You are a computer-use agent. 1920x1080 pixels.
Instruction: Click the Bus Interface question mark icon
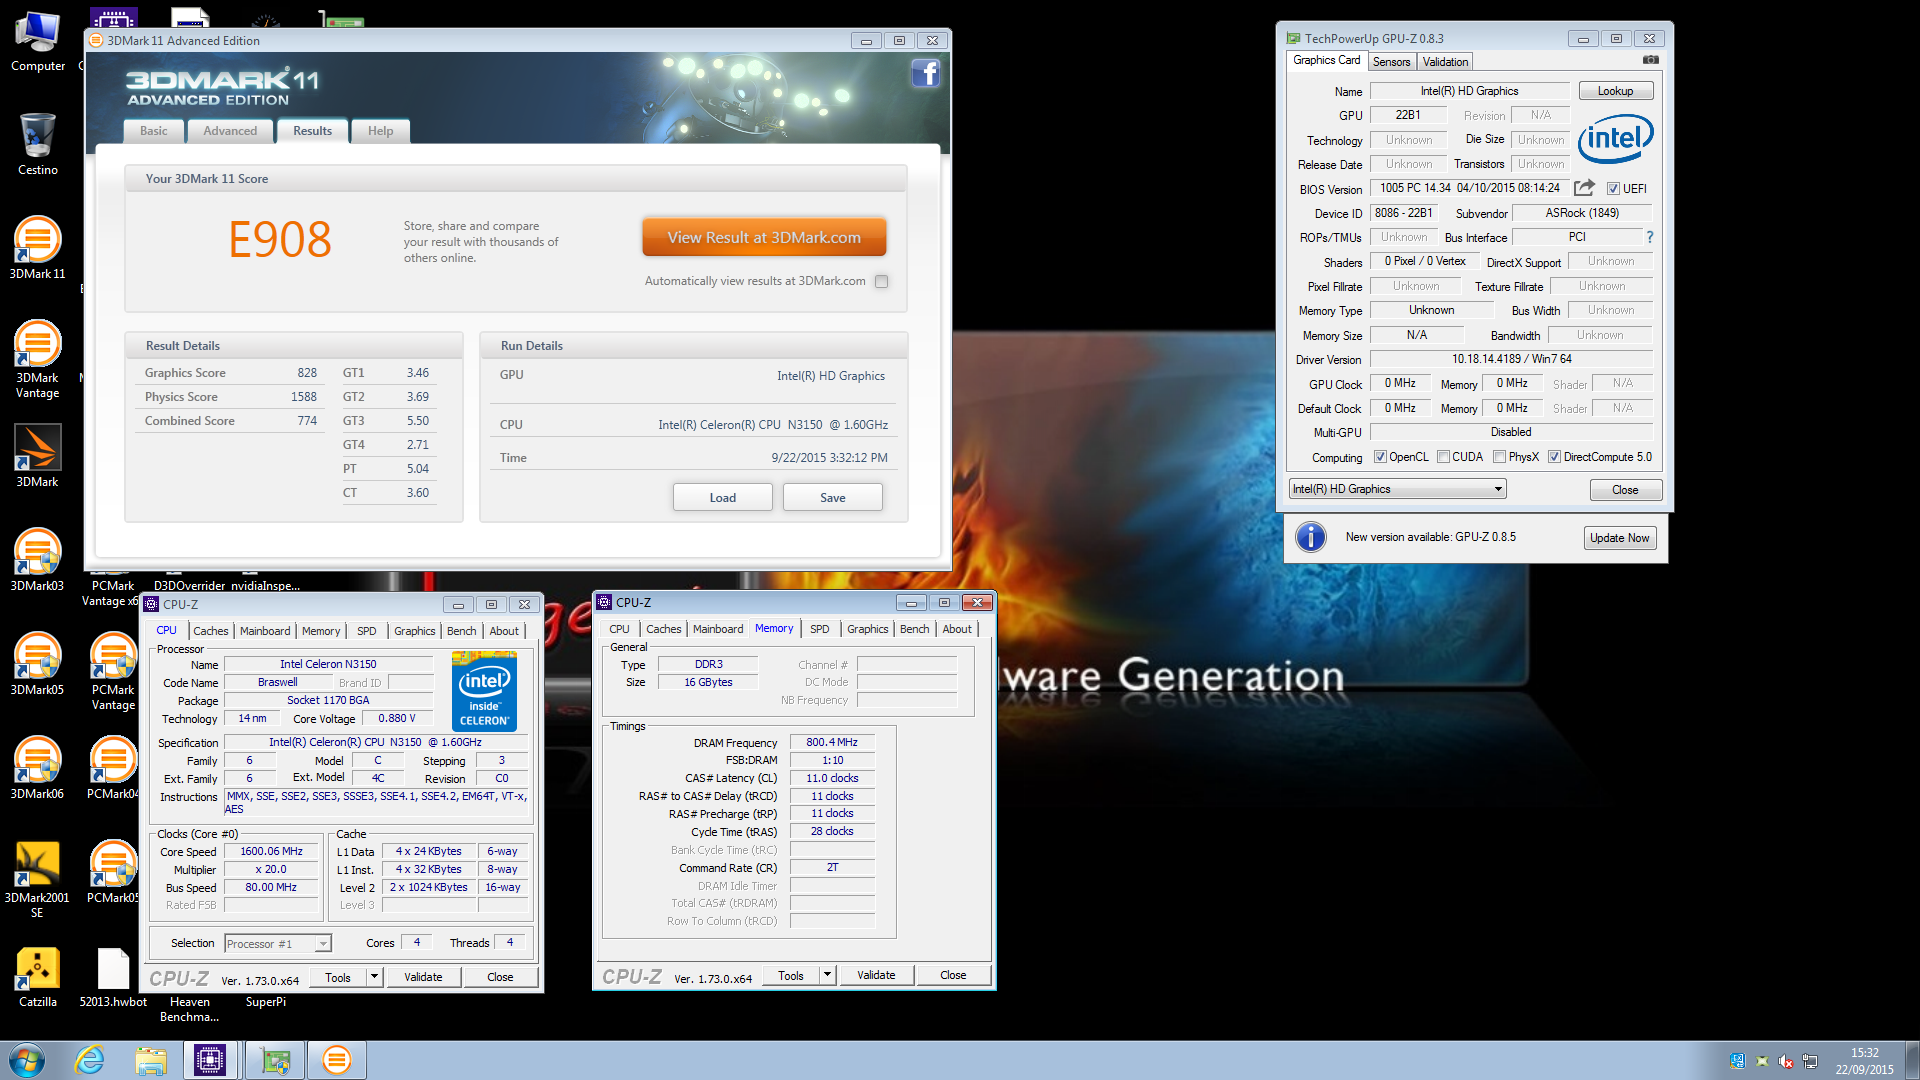[1650, 237]
